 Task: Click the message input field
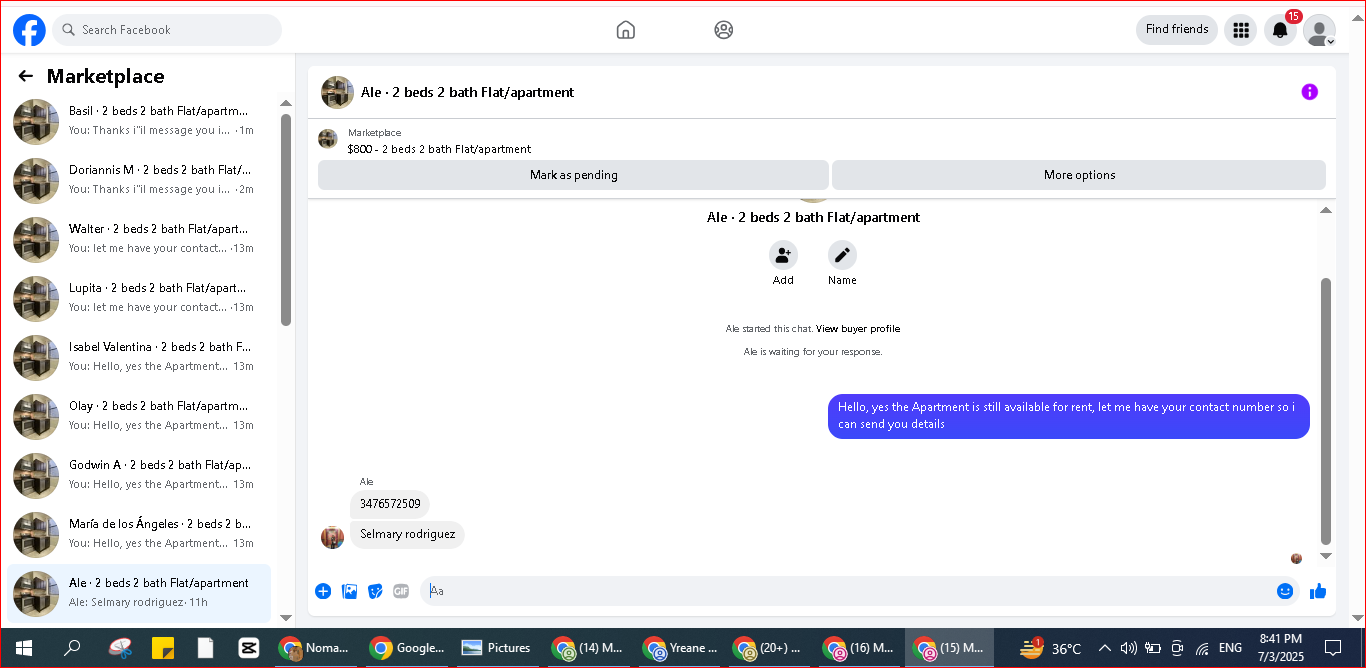(859, 591)
